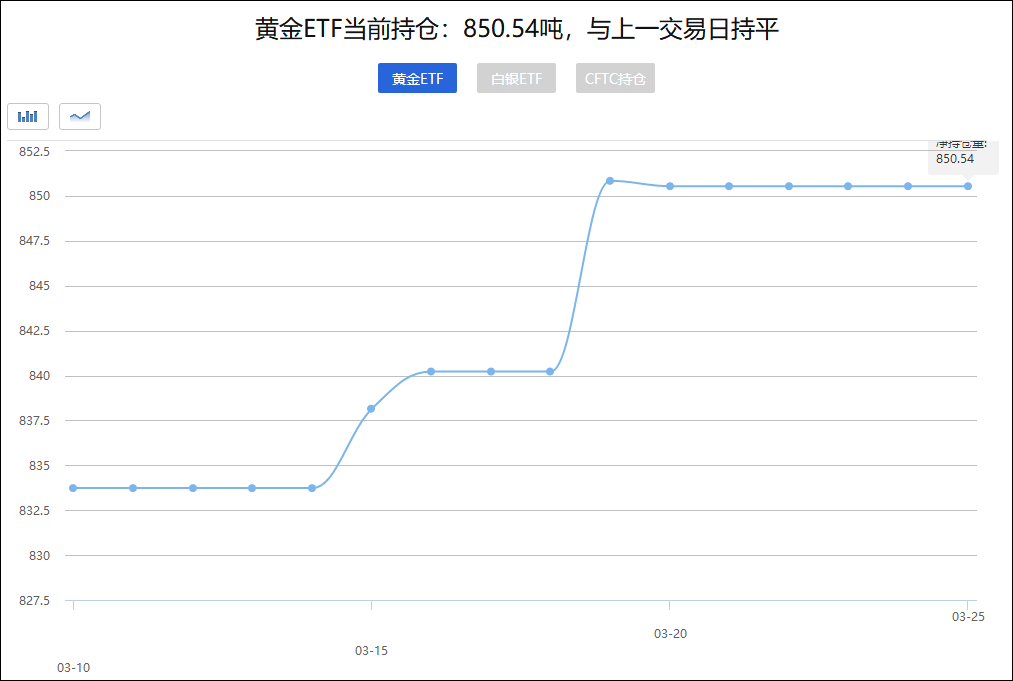1013x681 pixels.
Task: Click the 827.5 y-axis label
Action: click(x=34, y=601)
